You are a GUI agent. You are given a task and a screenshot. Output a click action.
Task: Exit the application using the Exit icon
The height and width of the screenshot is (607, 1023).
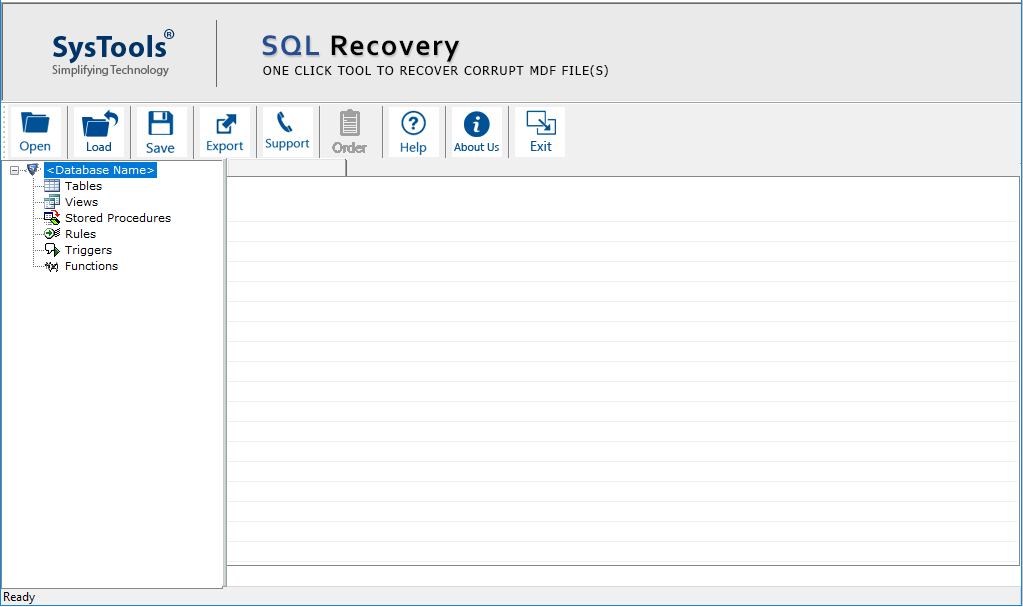point(540,132)
